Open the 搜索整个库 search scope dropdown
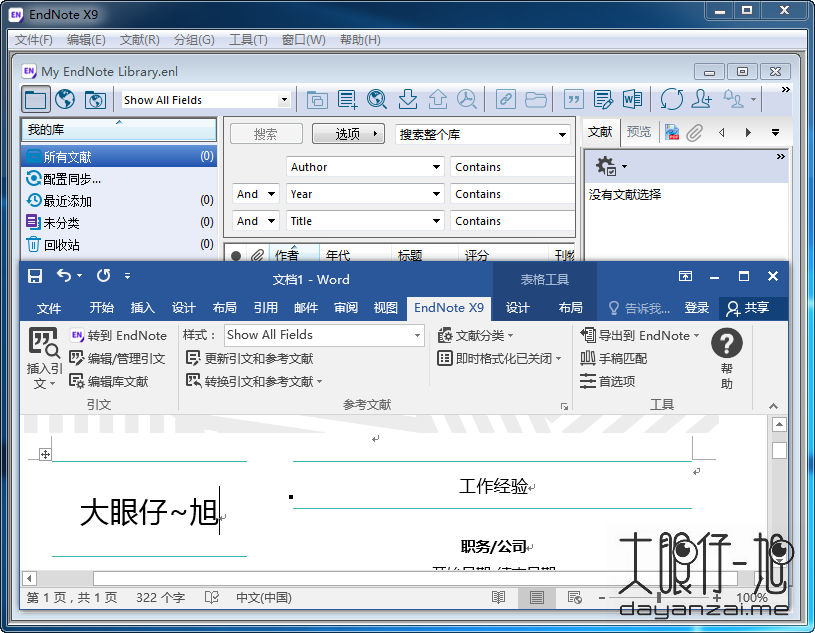The image size is (815, 633). pyautogui.click(x=562, y=135)
